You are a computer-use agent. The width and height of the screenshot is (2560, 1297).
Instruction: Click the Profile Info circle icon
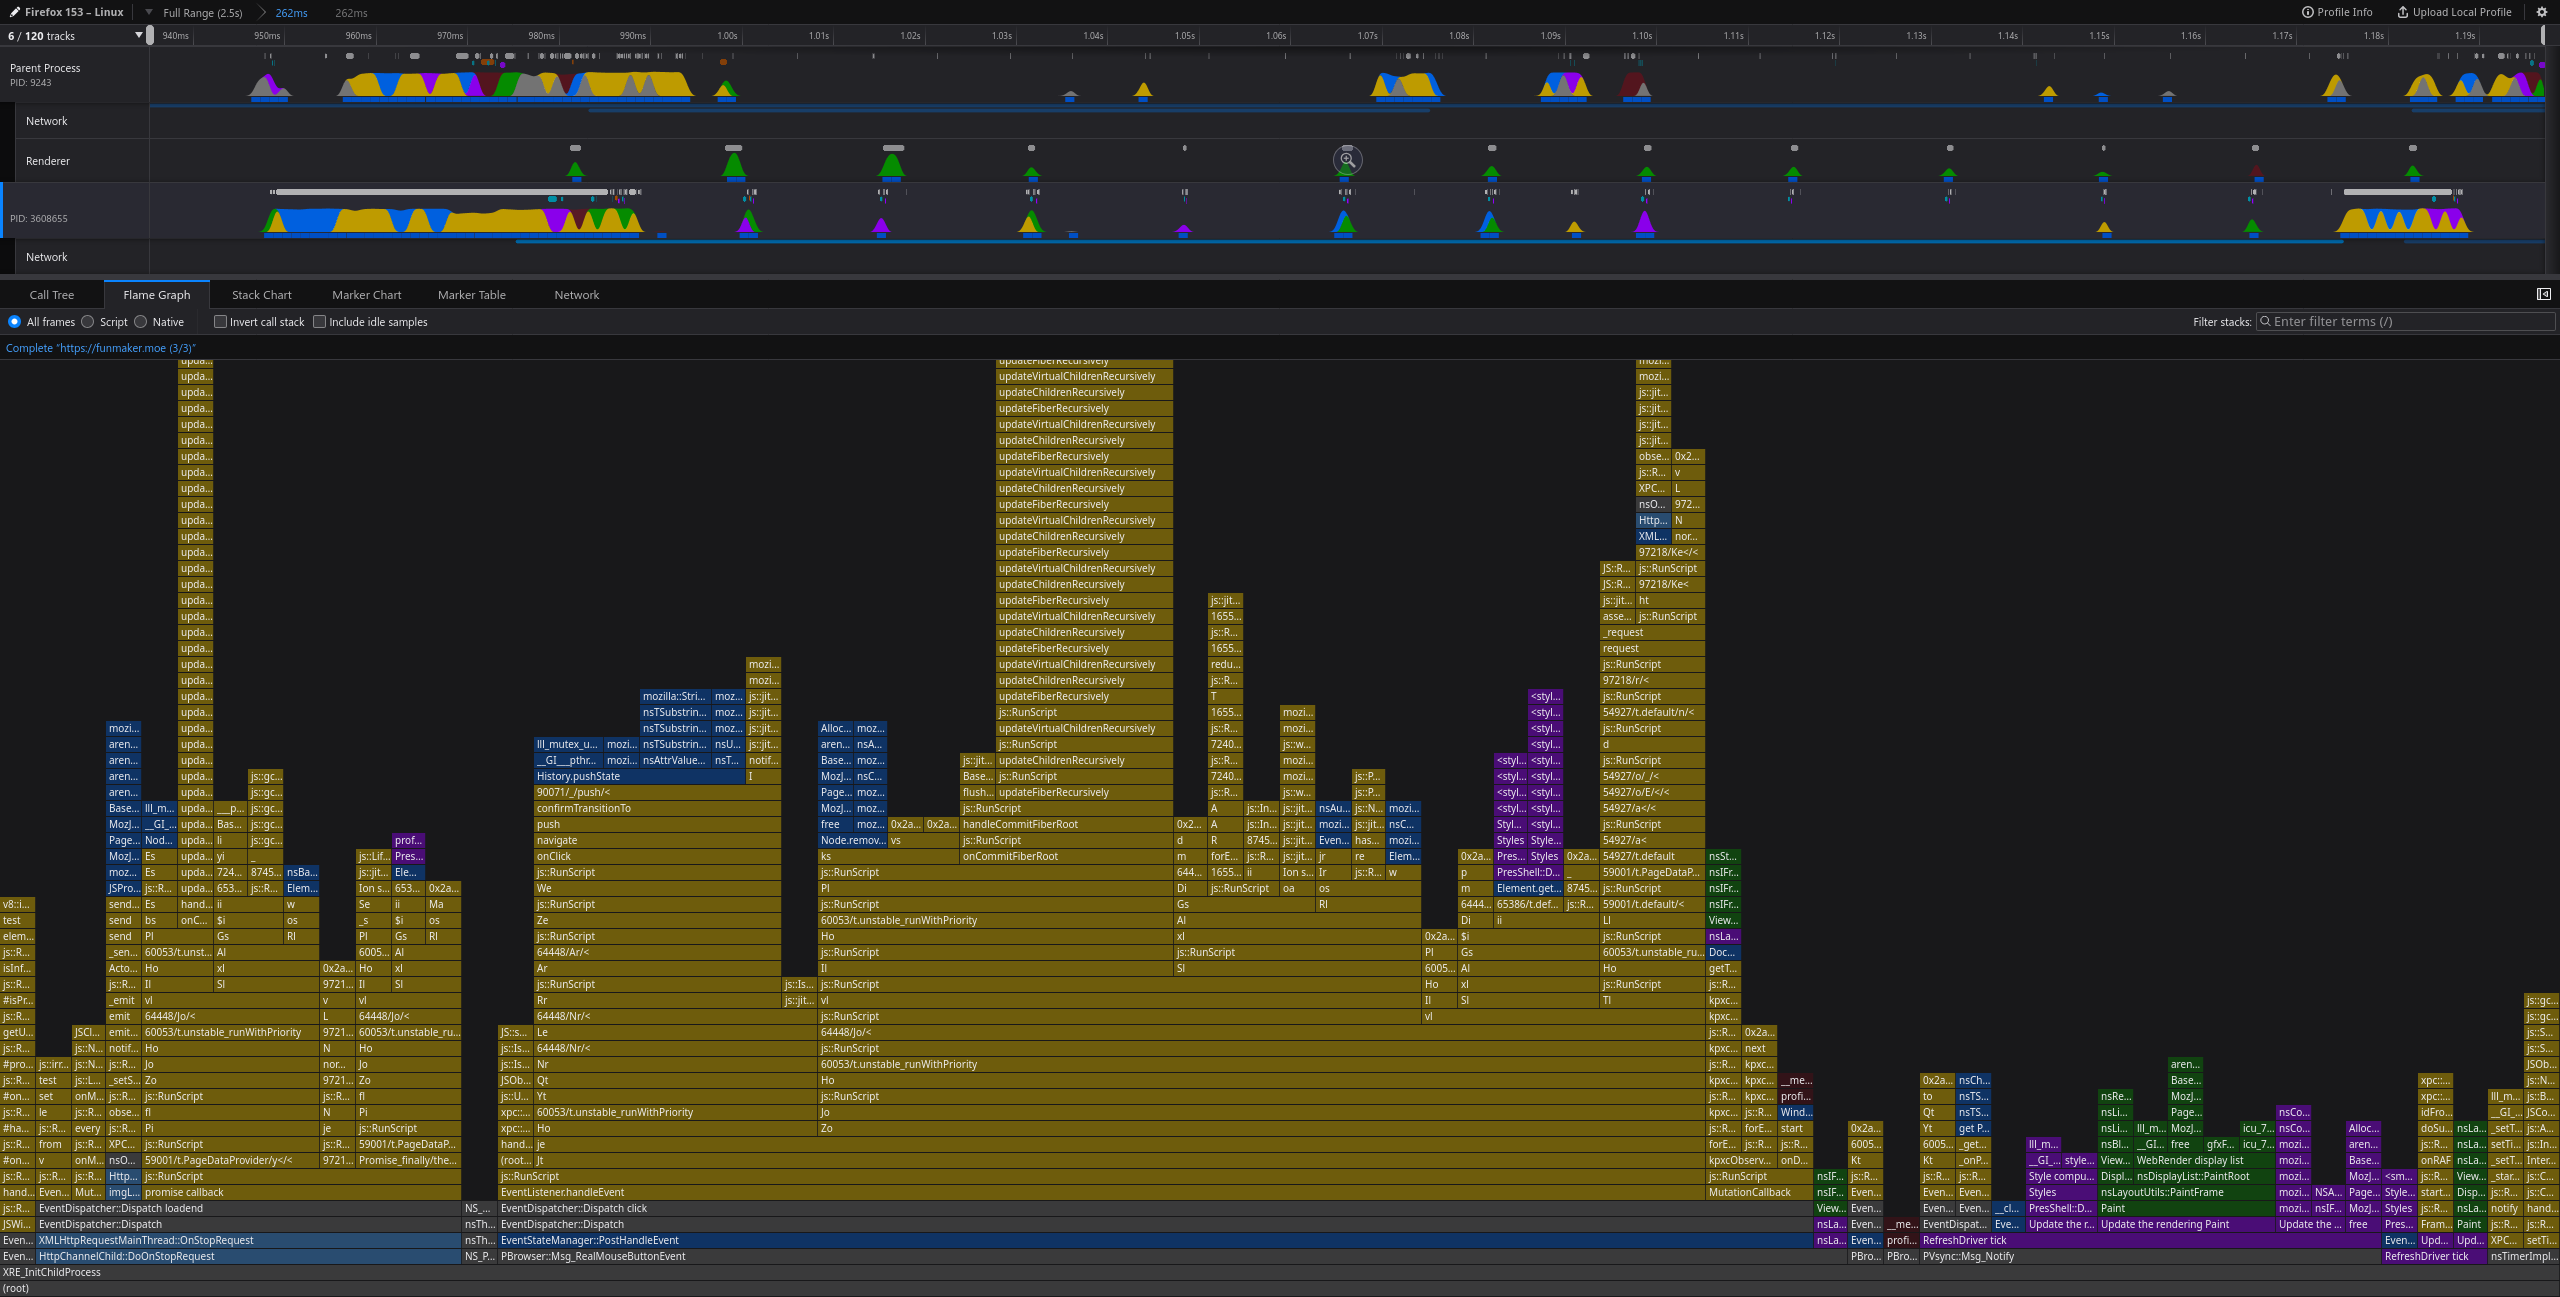pyautogui.click(x=2307, y=12)
